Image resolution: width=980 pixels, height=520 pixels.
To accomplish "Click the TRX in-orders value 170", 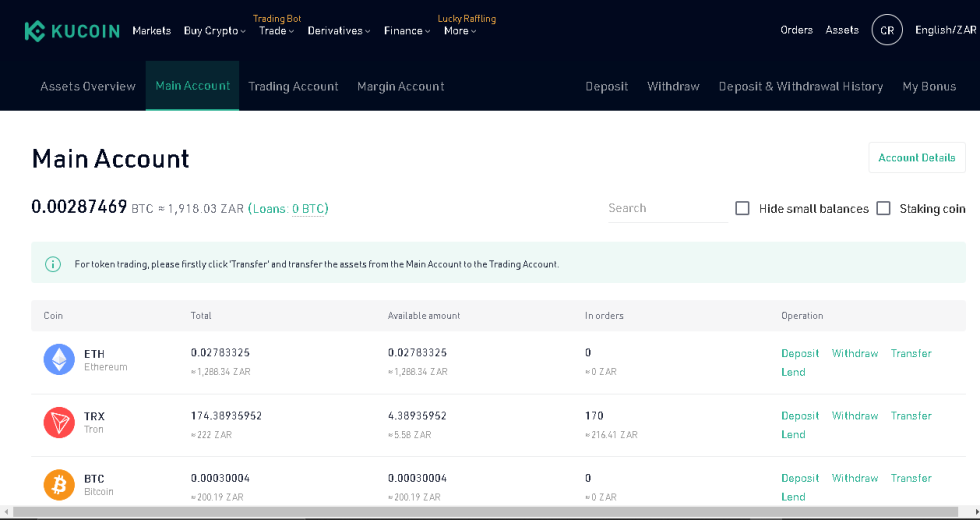I will (x=594, y=416).
